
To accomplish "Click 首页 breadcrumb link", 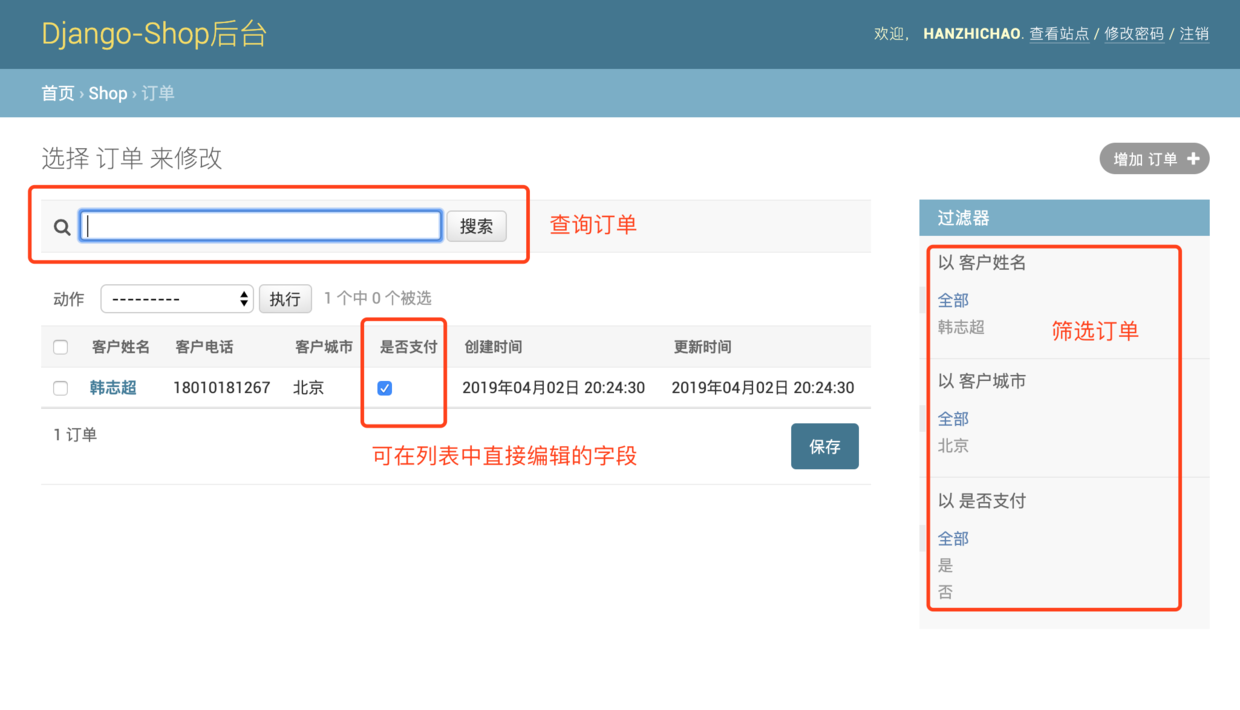I will 58,93.
